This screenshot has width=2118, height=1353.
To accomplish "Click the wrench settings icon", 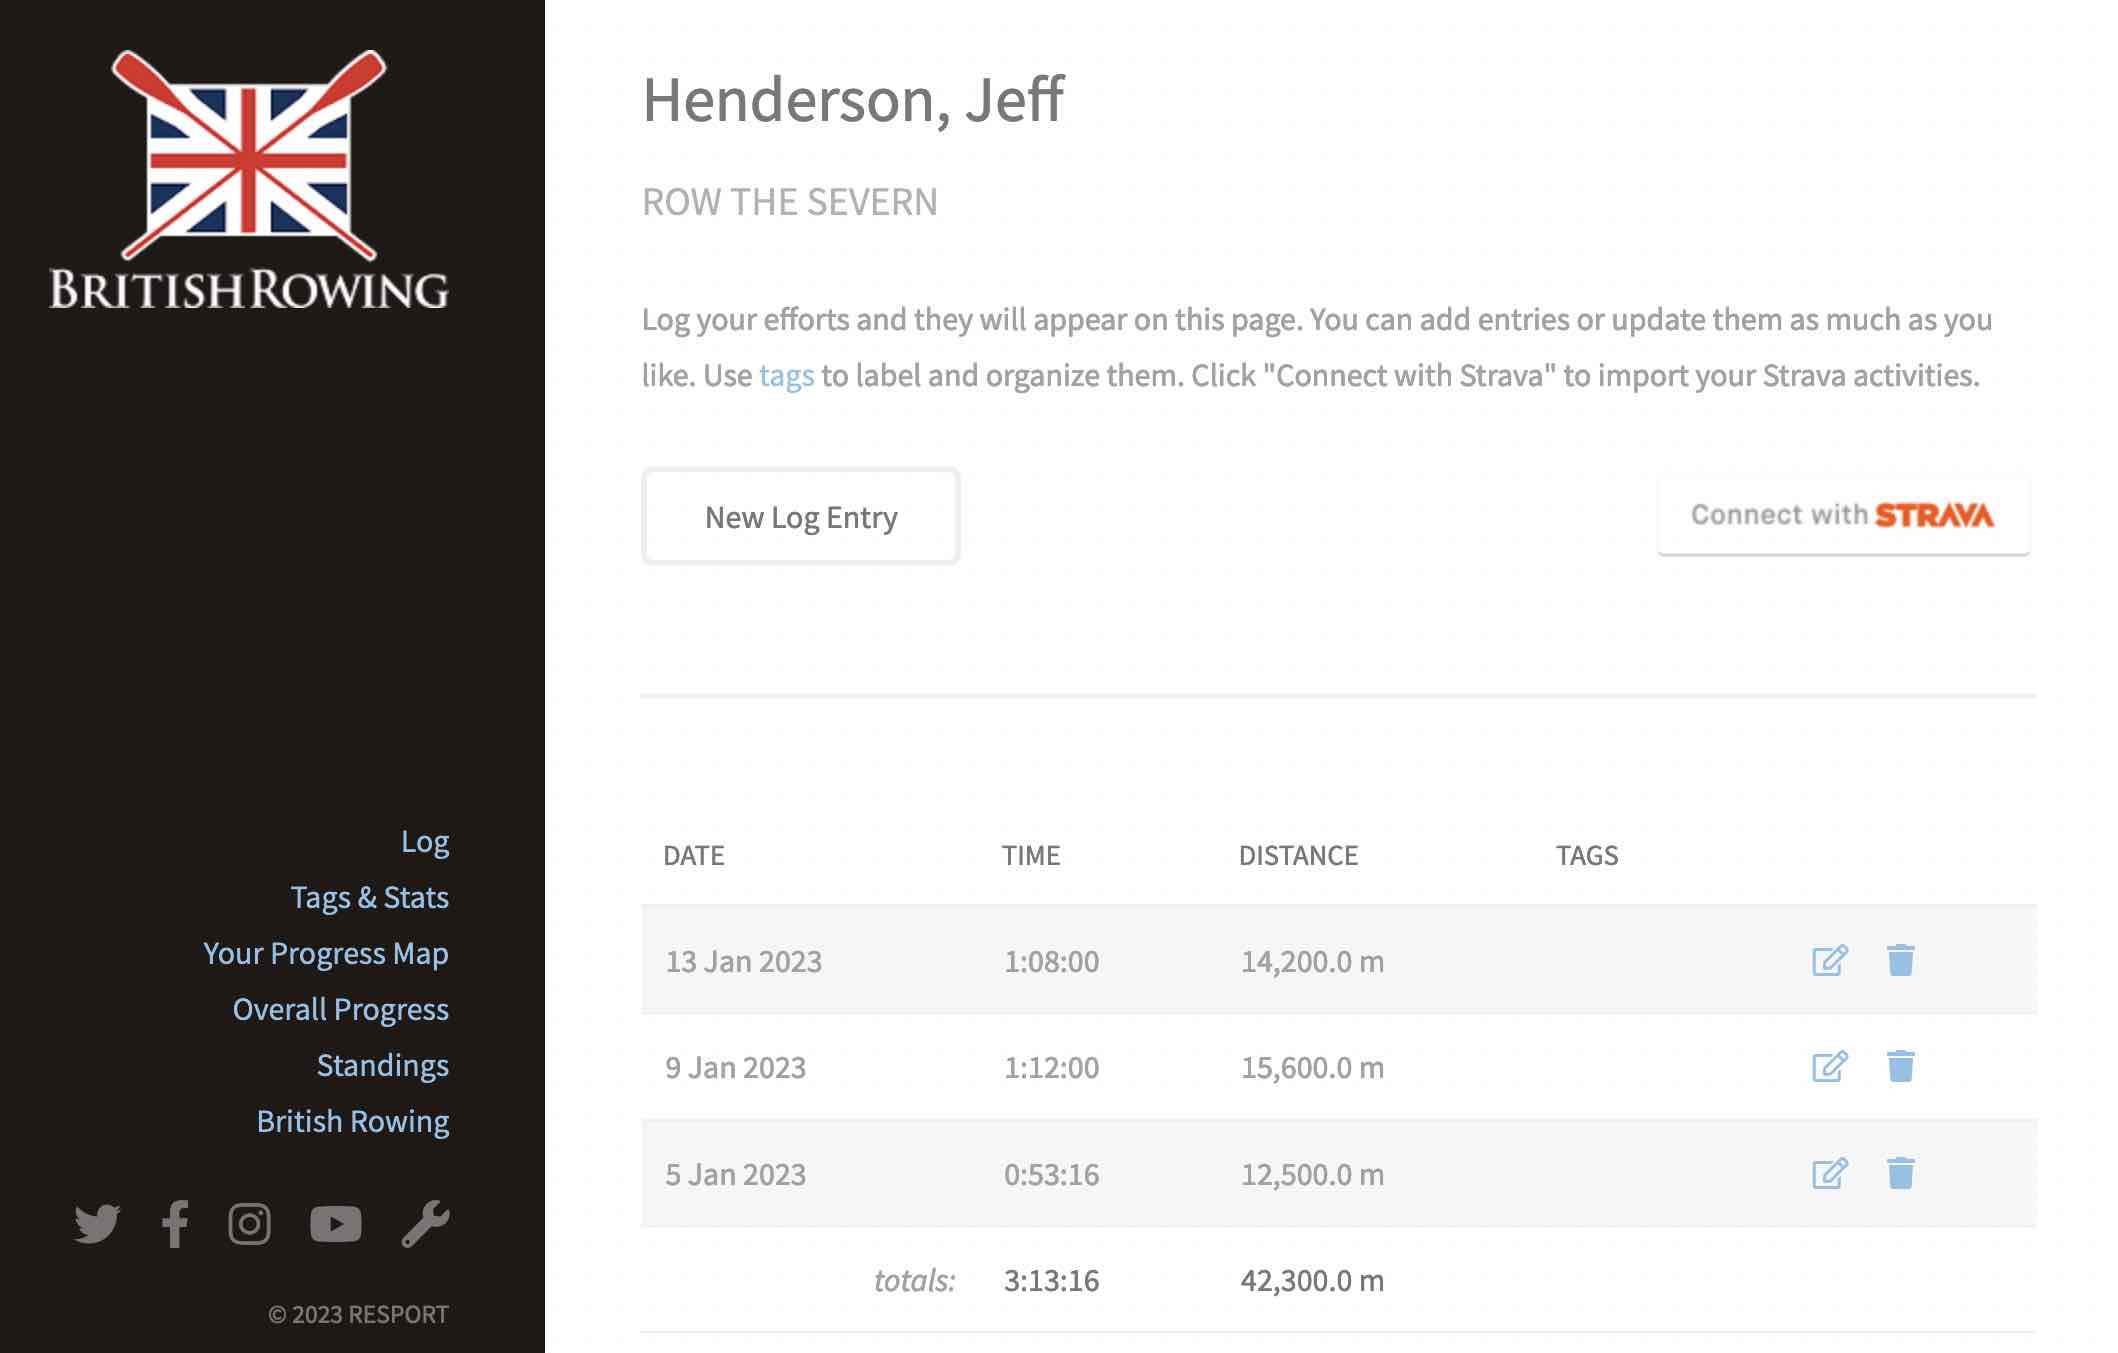I will point(425,1224).
